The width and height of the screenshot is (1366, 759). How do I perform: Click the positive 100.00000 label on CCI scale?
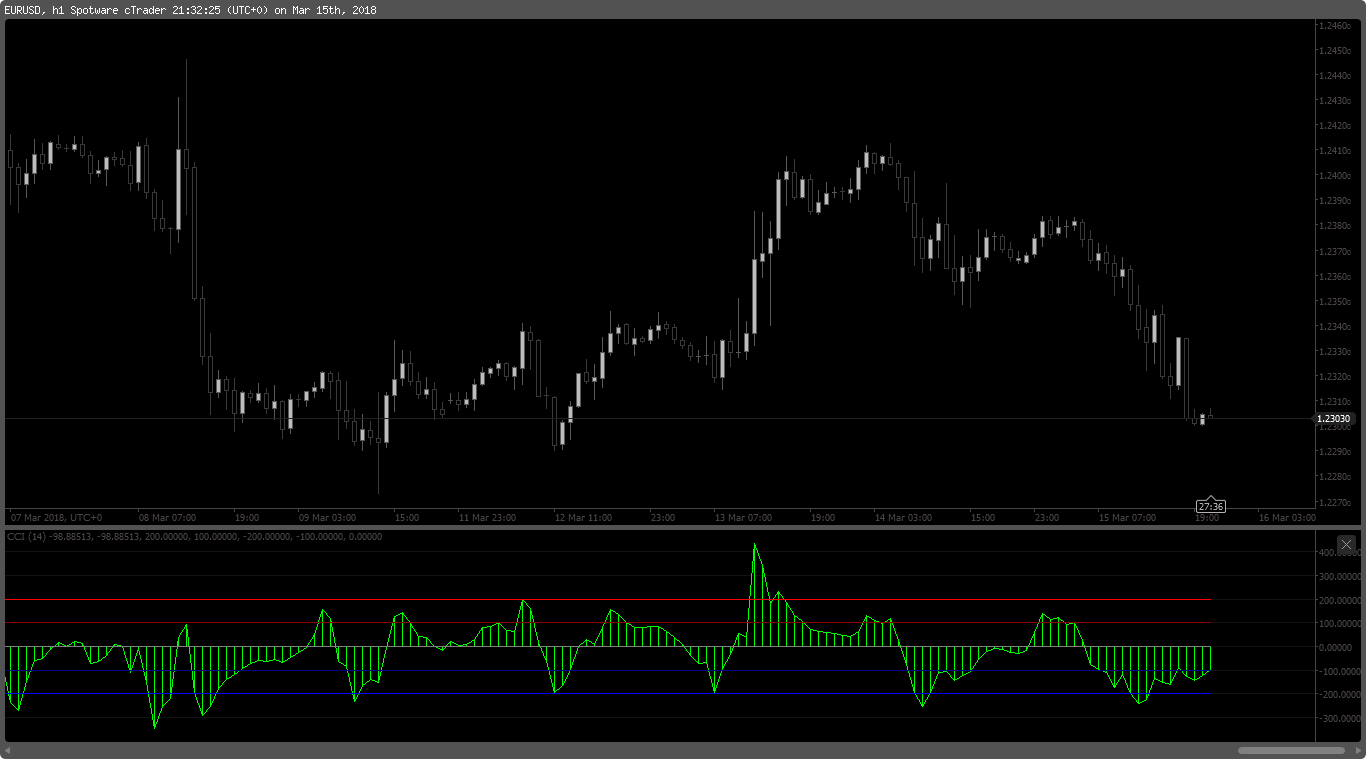point(1341,624)
